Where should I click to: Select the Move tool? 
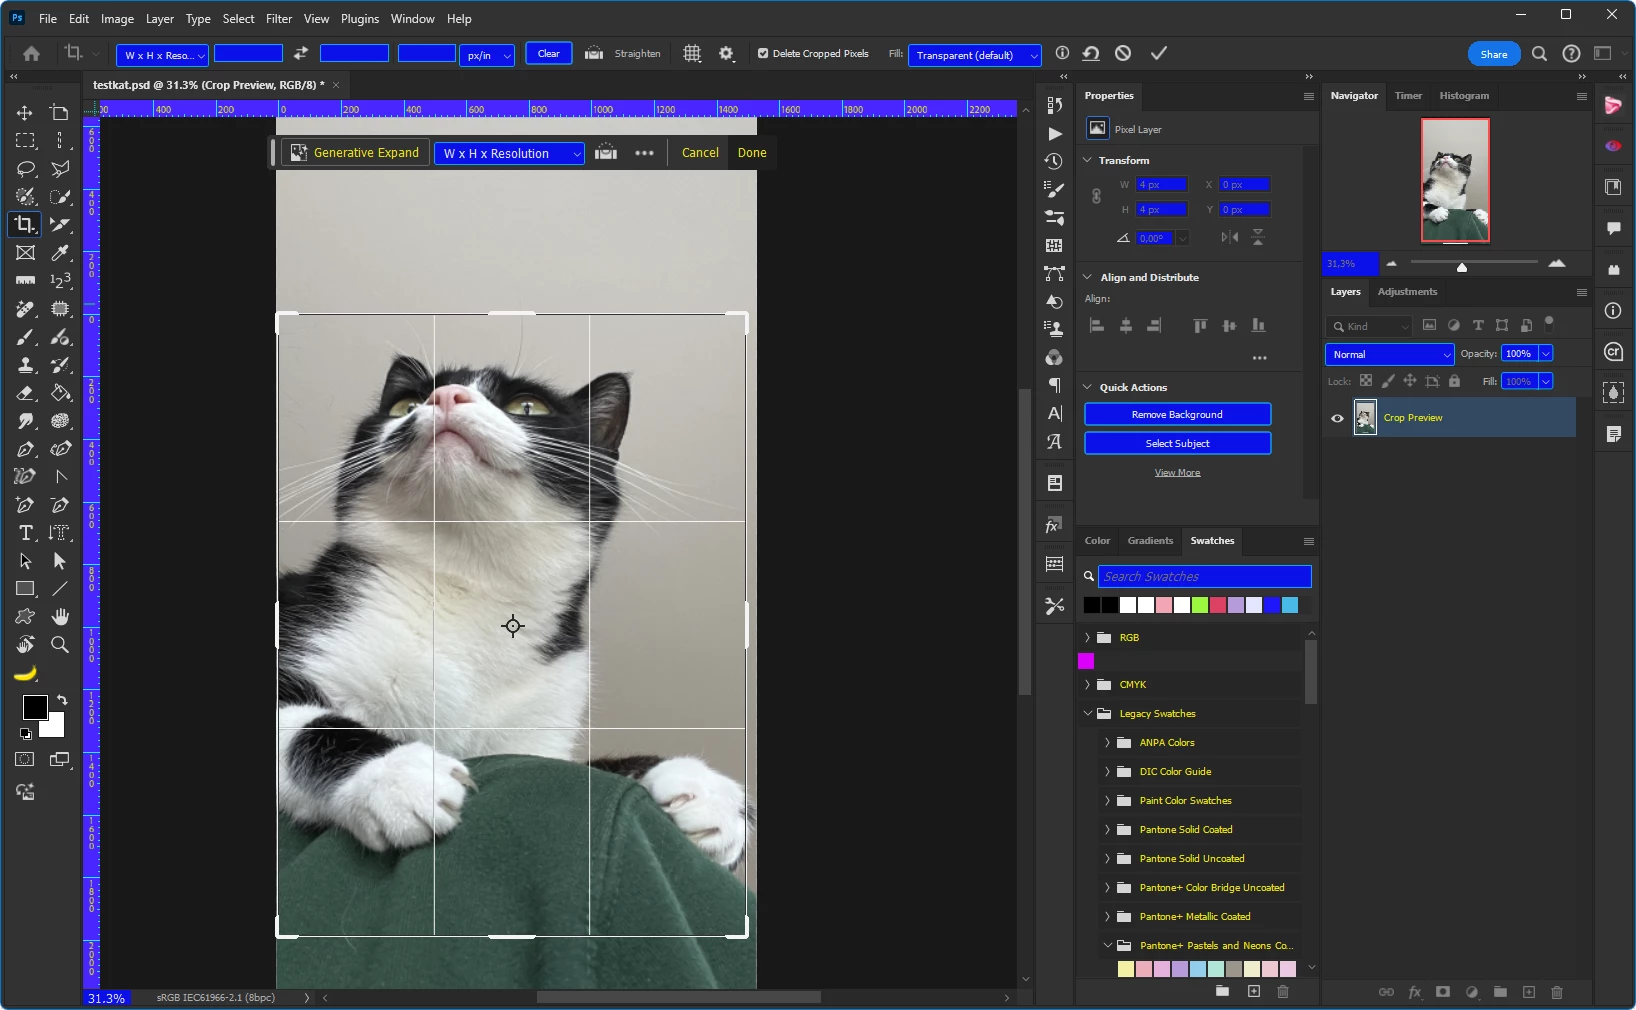pyautogui.click(x=25, y=113)
